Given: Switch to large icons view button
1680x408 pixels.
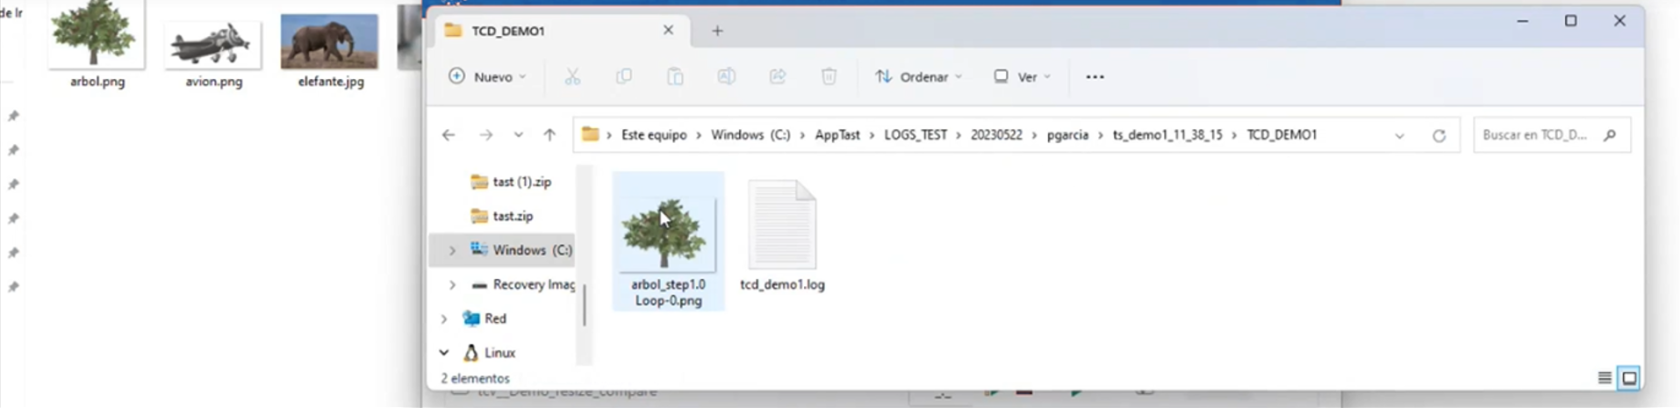Looking at the screenshot, I should point(1629,378).
